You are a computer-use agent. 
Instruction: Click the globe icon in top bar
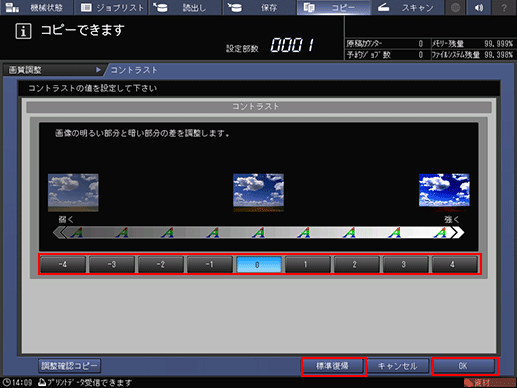pyautogui.click(x=455, y=7)
